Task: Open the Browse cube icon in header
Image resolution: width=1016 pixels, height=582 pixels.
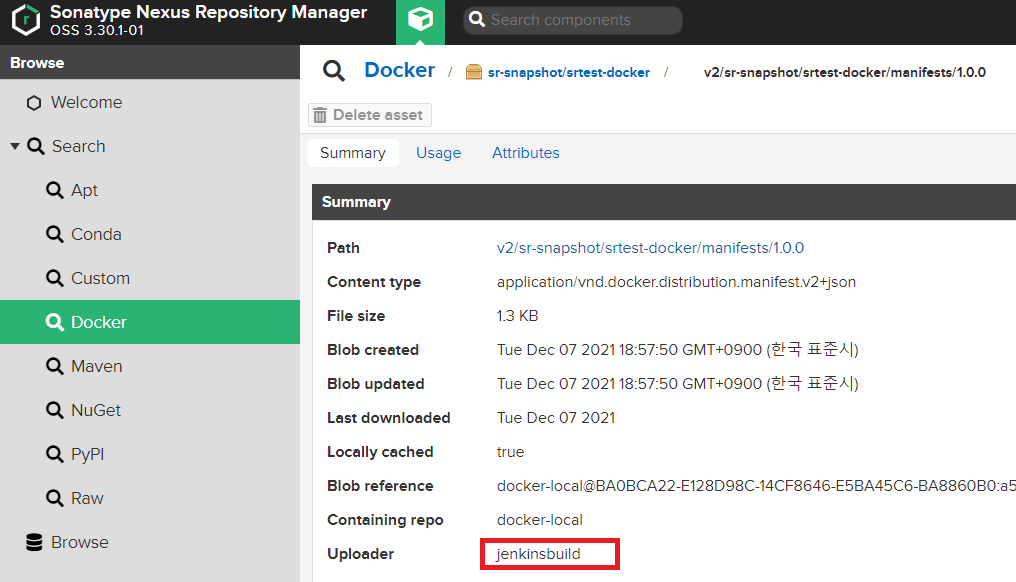Action: (421, 20)
